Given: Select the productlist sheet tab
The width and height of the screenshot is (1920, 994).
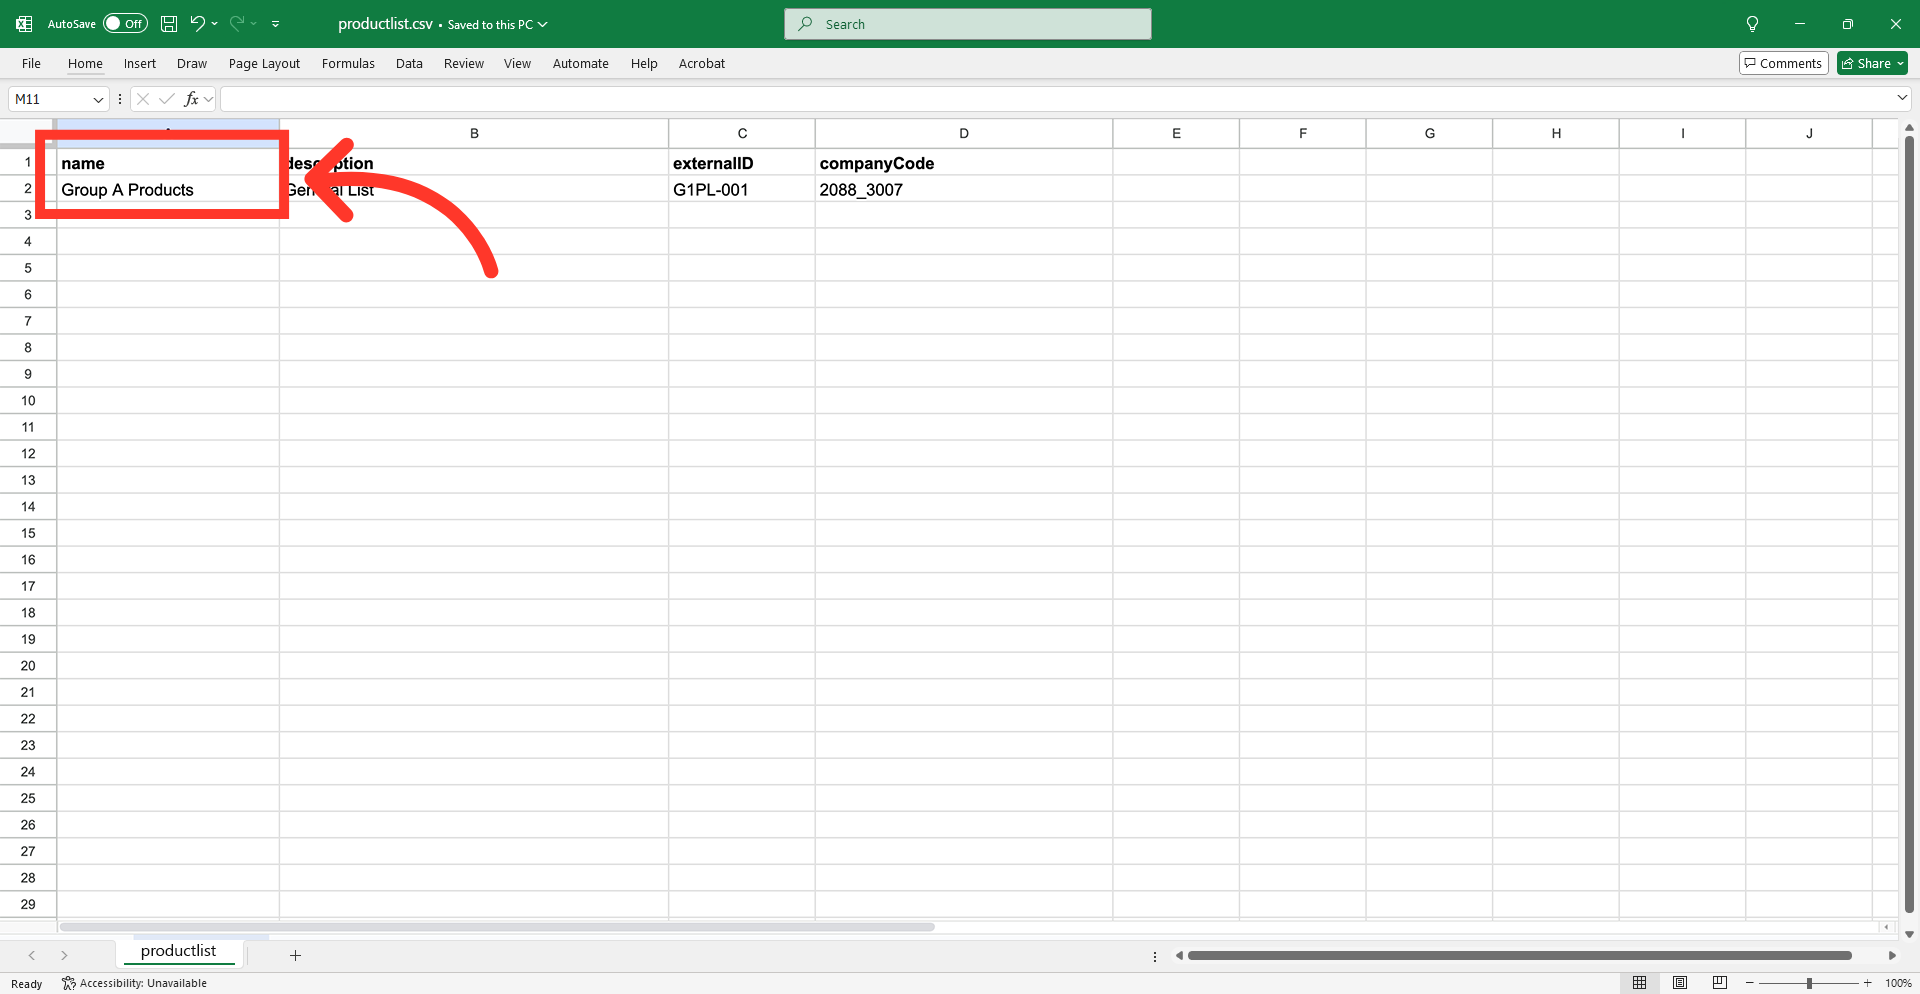Looking at the screenshot, I should tap(178, 951).
